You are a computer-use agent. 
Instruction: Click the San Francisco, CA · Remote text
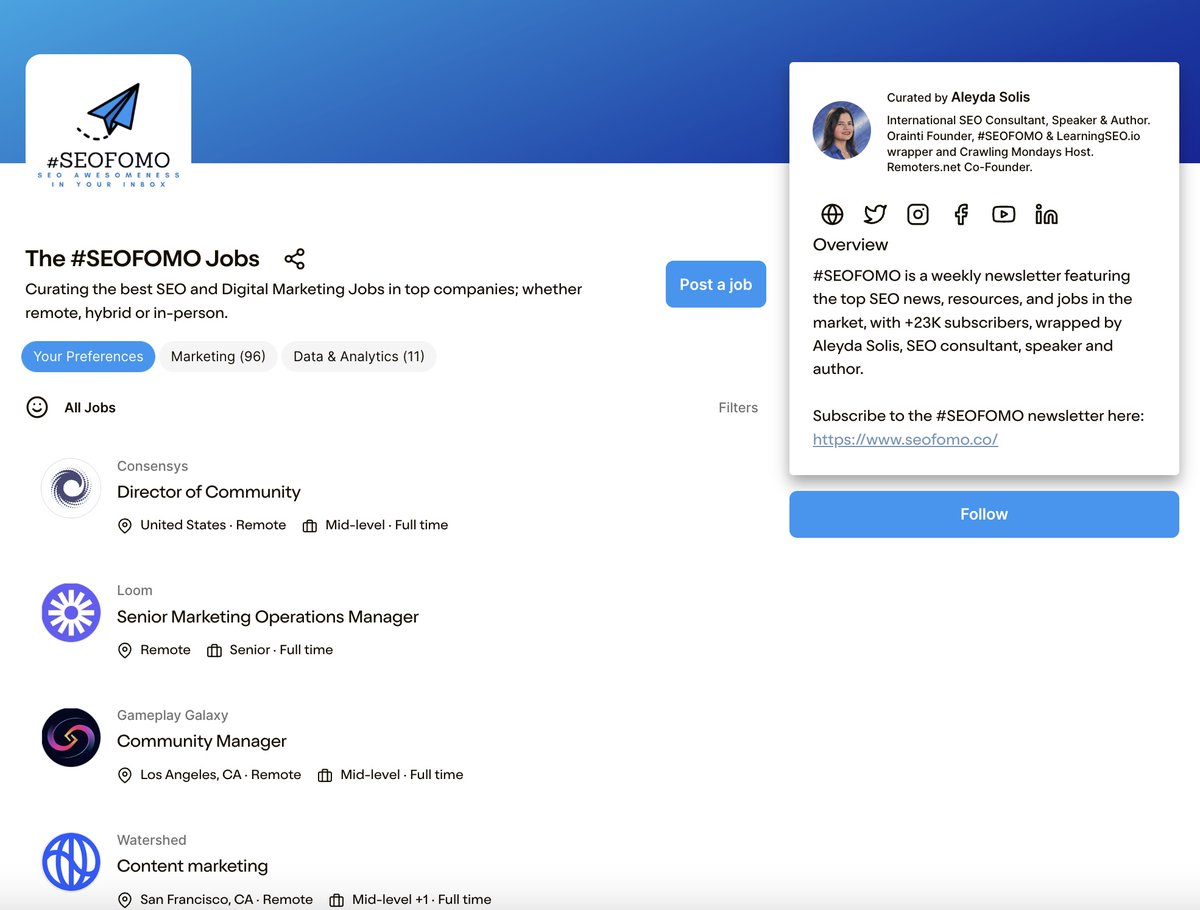[x=226, y=900]
